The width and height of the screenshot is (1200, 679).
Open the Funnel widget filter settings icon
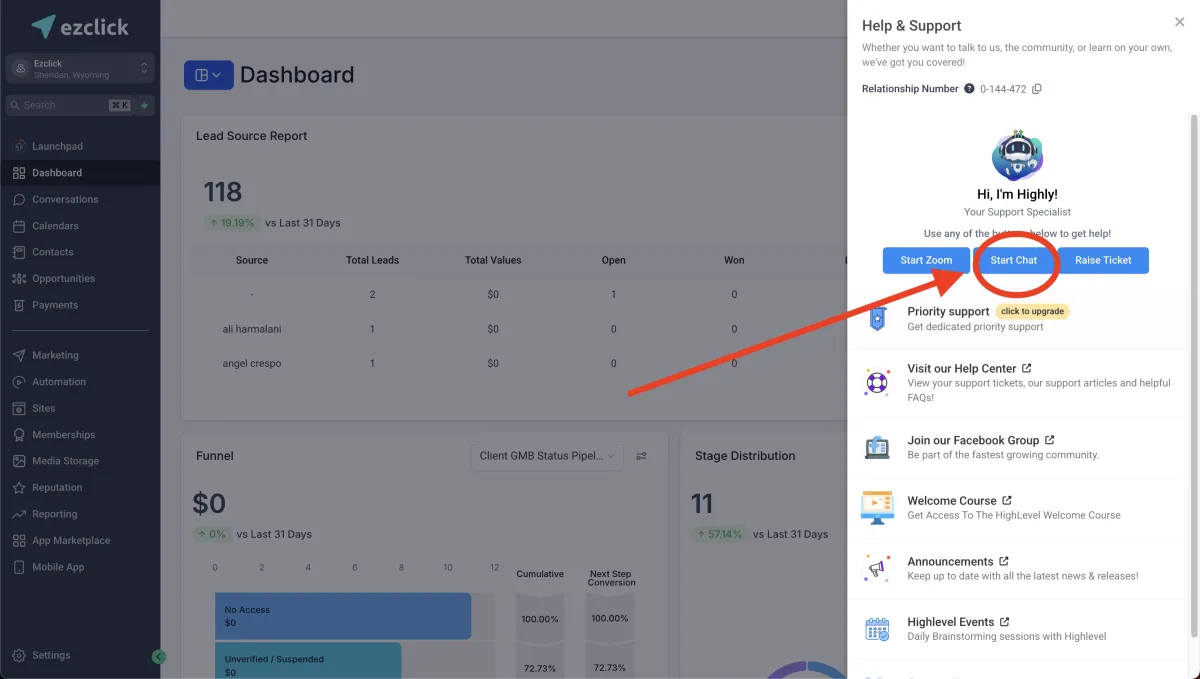tap(641, 456)
